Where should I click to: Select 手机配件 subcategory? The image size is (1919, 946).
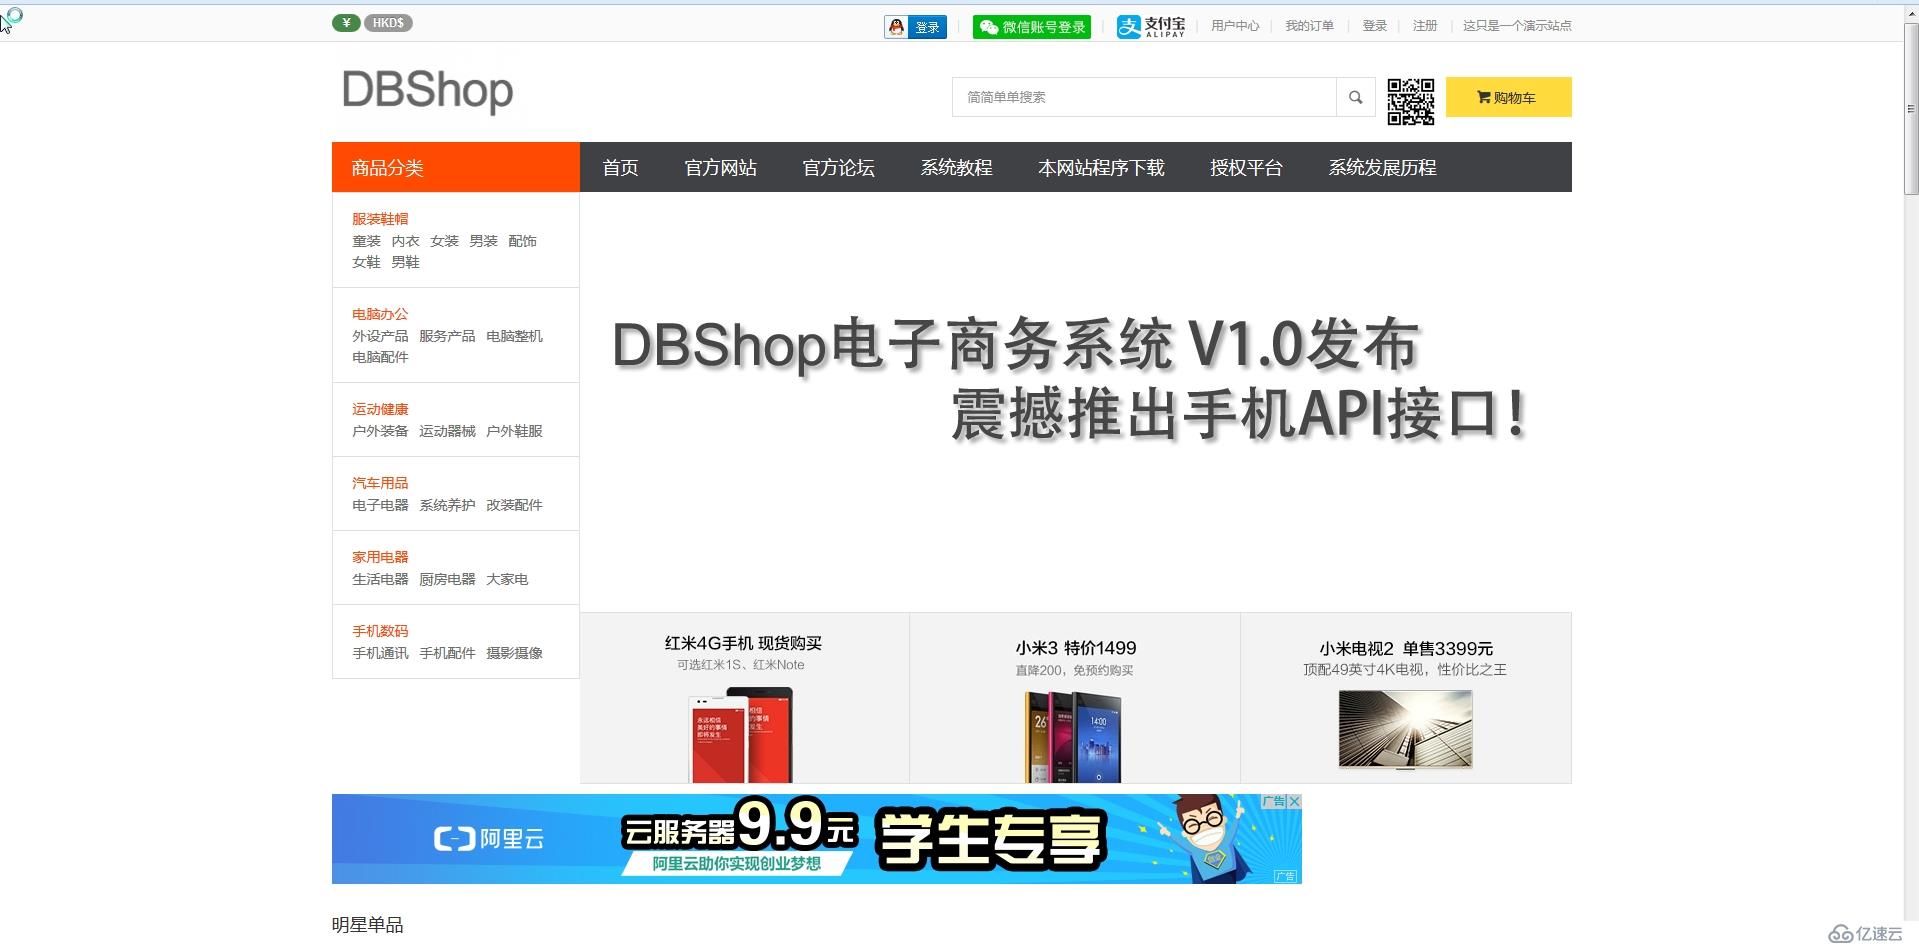(447, 653)
